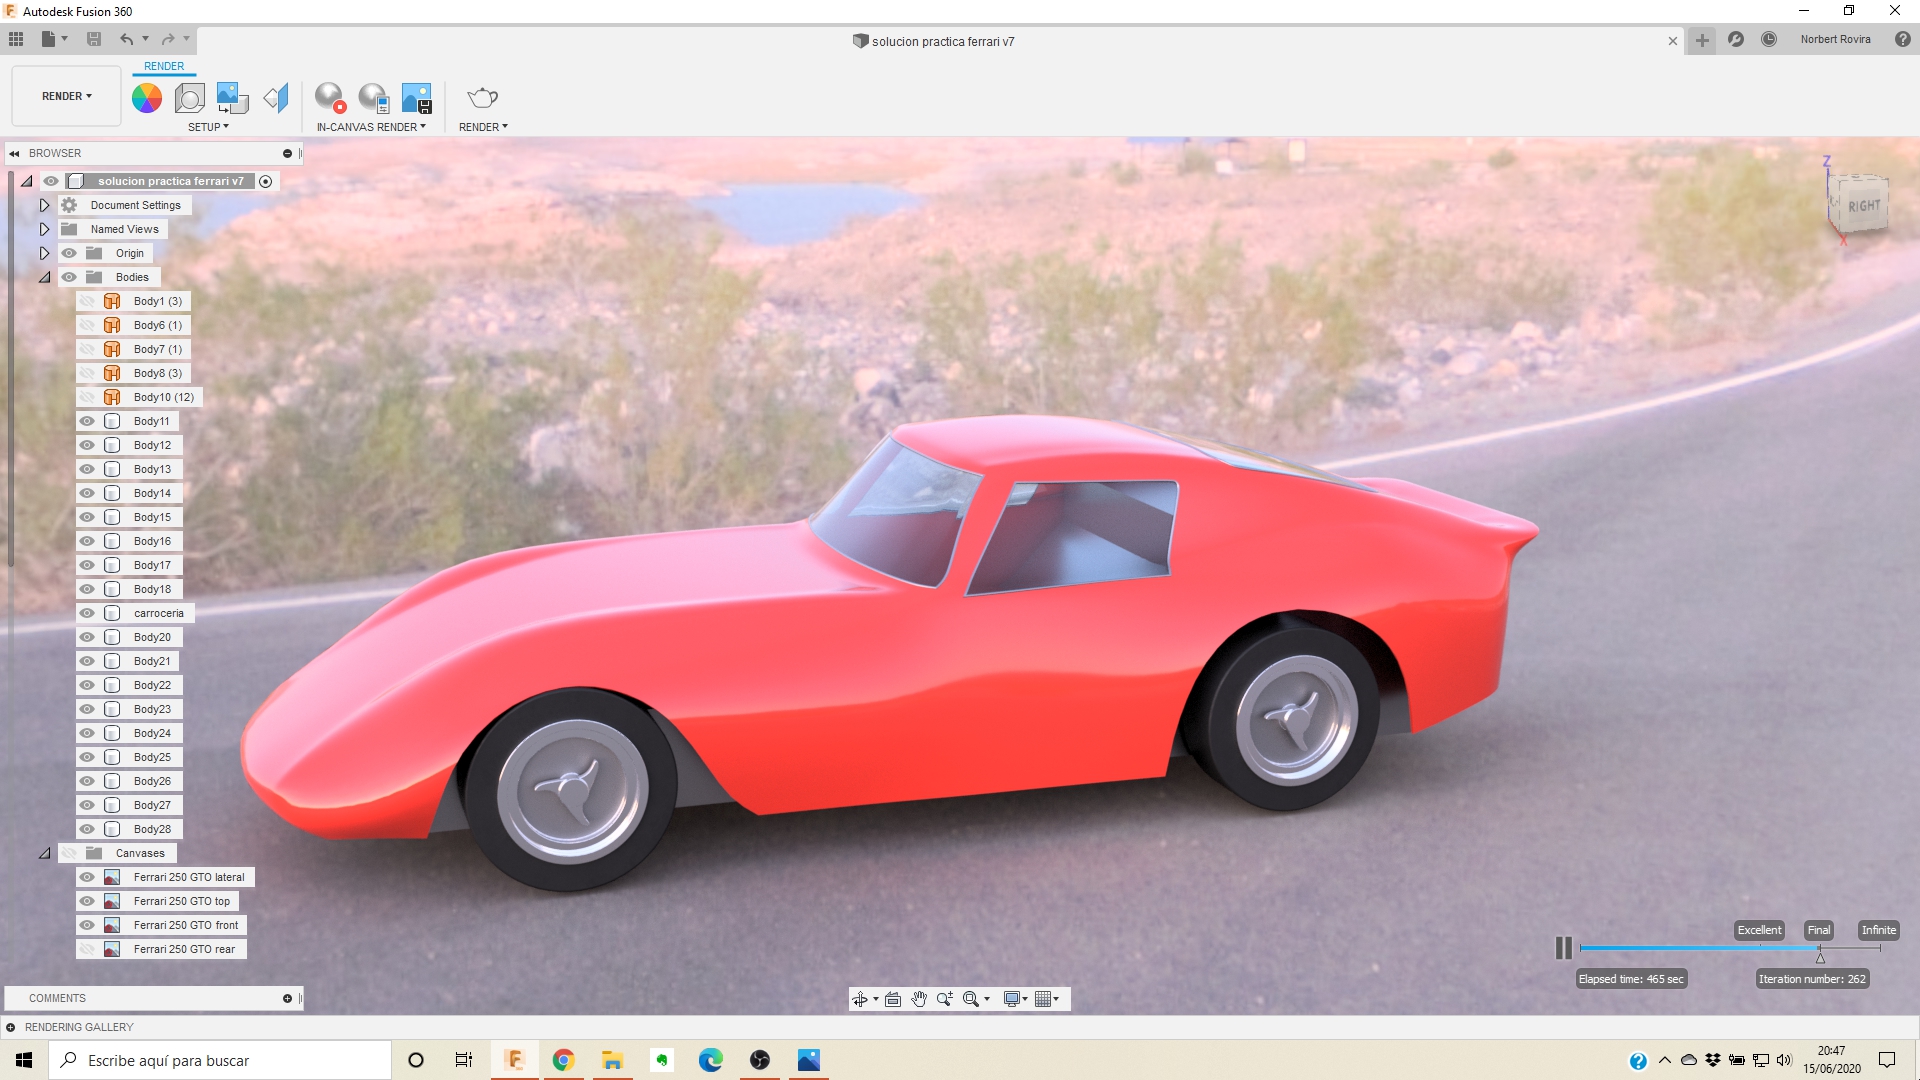Expand the Named Views folder
This screenshot has width=1920, height=1080.
tap(44, 229)
